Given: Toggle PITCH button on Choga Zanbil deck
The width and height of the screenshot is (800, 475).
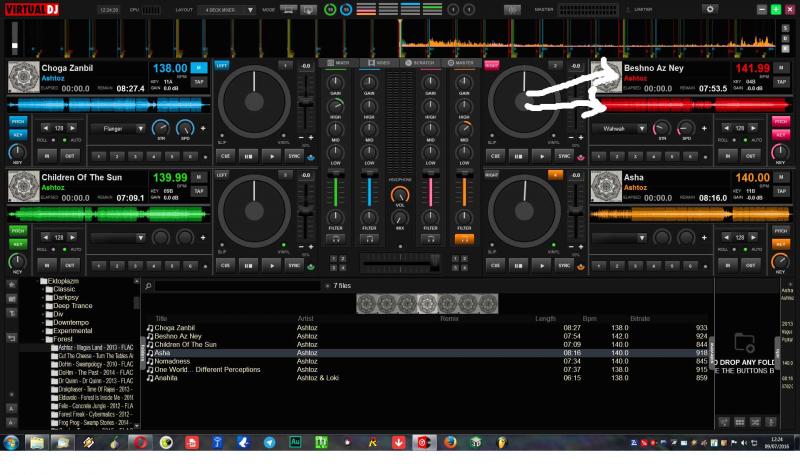Looking at the screenshot, I should click(x=18, y=121).
